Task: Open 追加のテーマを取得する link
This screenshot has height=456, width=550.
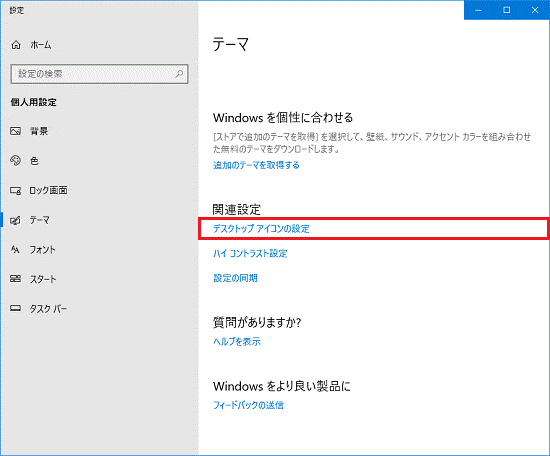Action: (256, 165)
